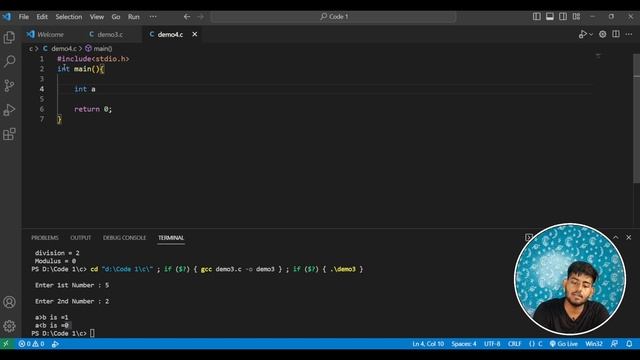This screenshot has height=360, width=640.
Task: Change the C language mode in status bar
Action: coord(540,344)
